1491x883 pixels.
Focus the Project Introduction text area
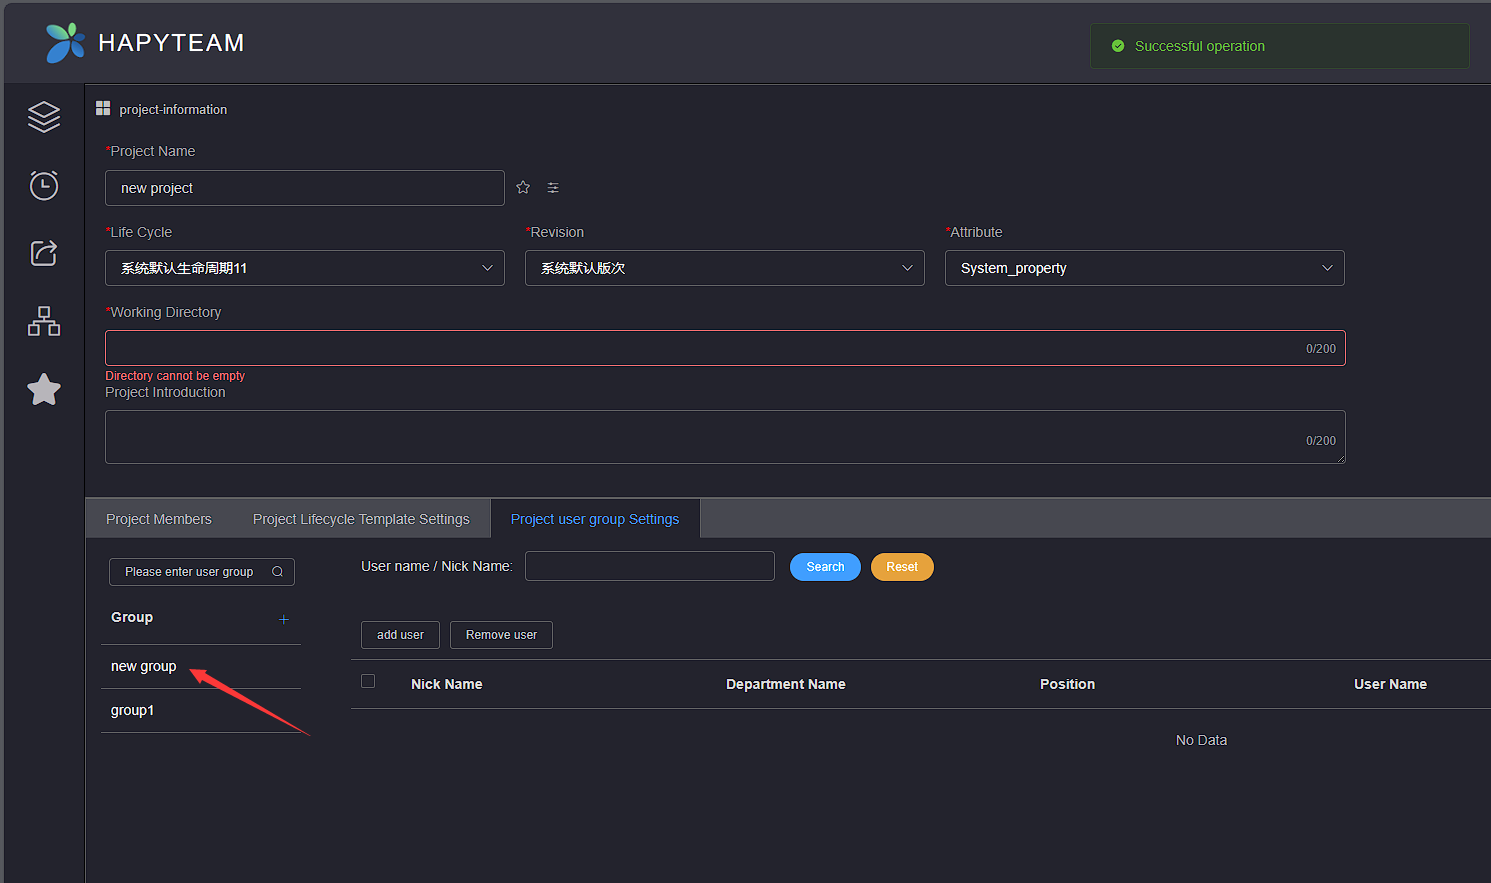coord(725,437)
